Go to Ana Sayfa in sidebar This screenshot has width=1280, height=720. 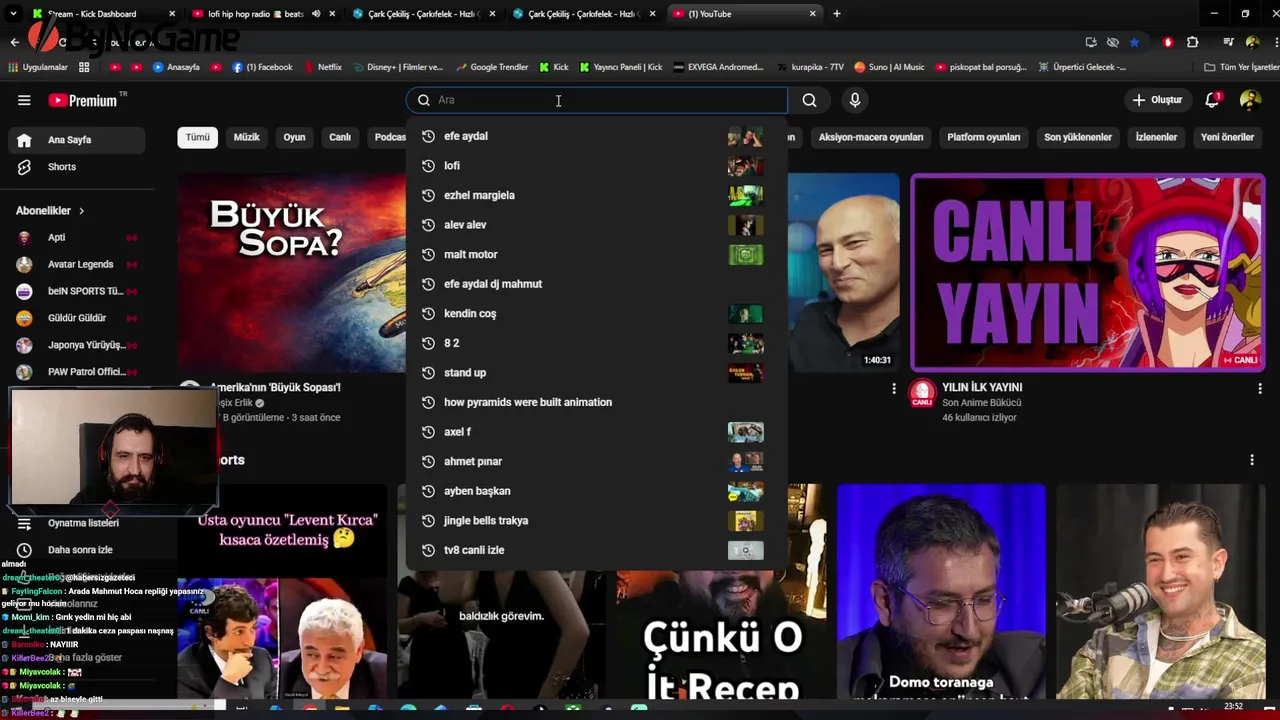click(77, 140)
